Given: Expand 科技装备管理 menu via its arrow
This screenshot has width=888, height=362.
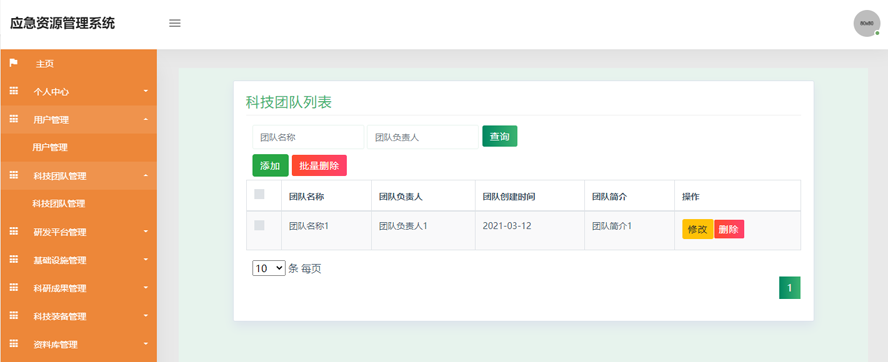Looking at the screenshot, I should pos(146,316).
